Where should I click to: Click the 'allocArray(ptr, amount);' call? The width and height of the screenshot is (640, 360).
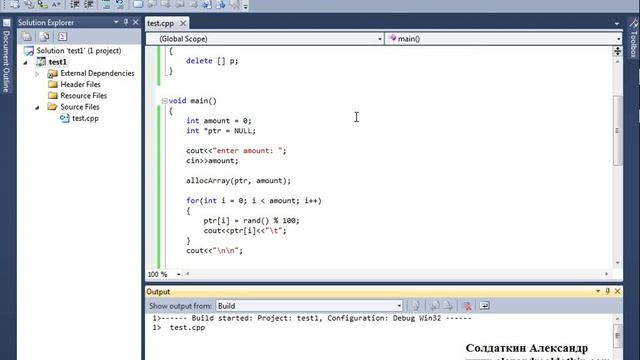pyautogui.click(x=238, y=181)
